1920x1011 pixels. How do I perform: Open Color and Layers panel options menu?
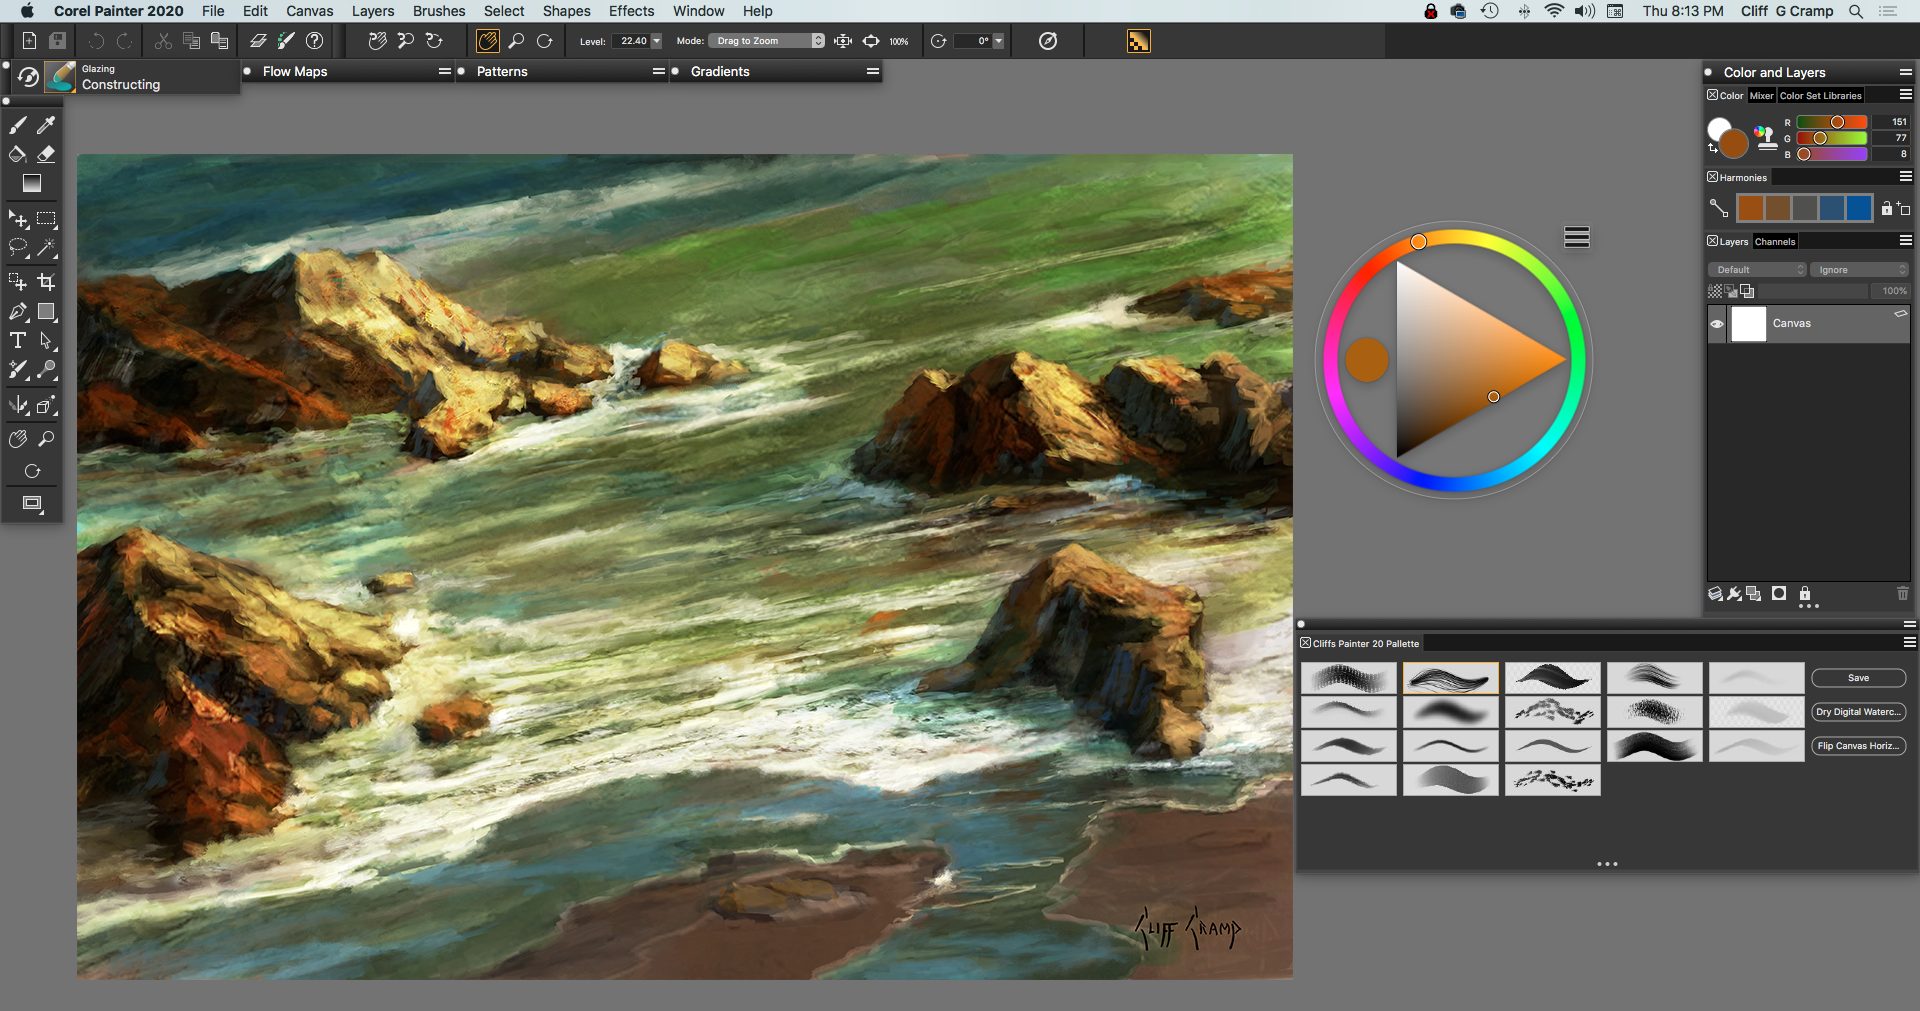point(1905,72)
